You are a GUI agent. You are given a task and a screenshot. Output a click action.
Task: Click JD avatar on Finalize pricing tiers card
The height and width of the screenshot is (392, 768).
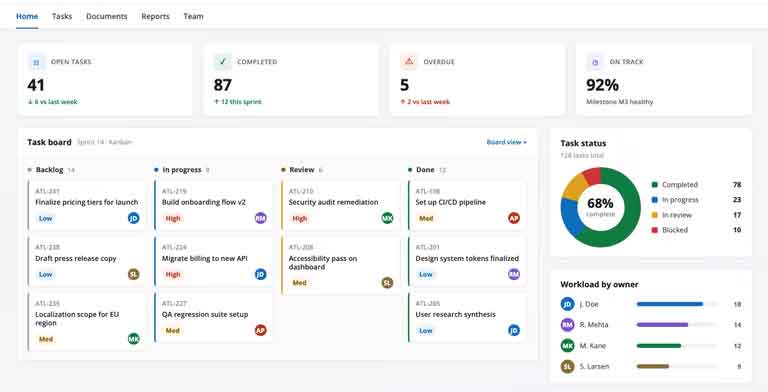(134, 218)
